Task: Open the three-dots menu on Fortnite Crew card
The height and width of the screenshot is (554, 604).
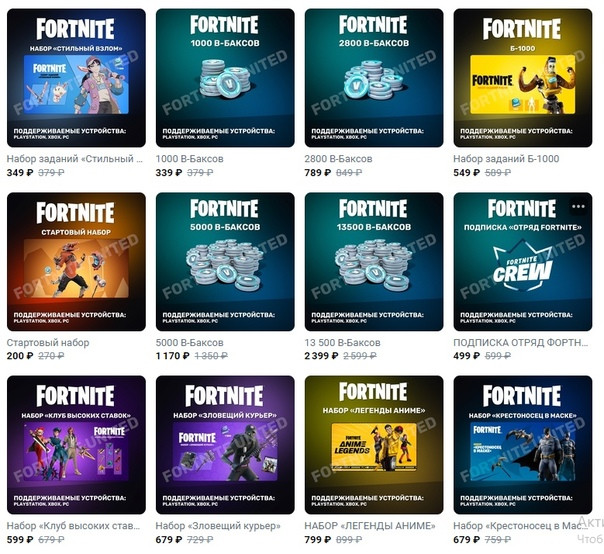Action: (x=578, y=206)
